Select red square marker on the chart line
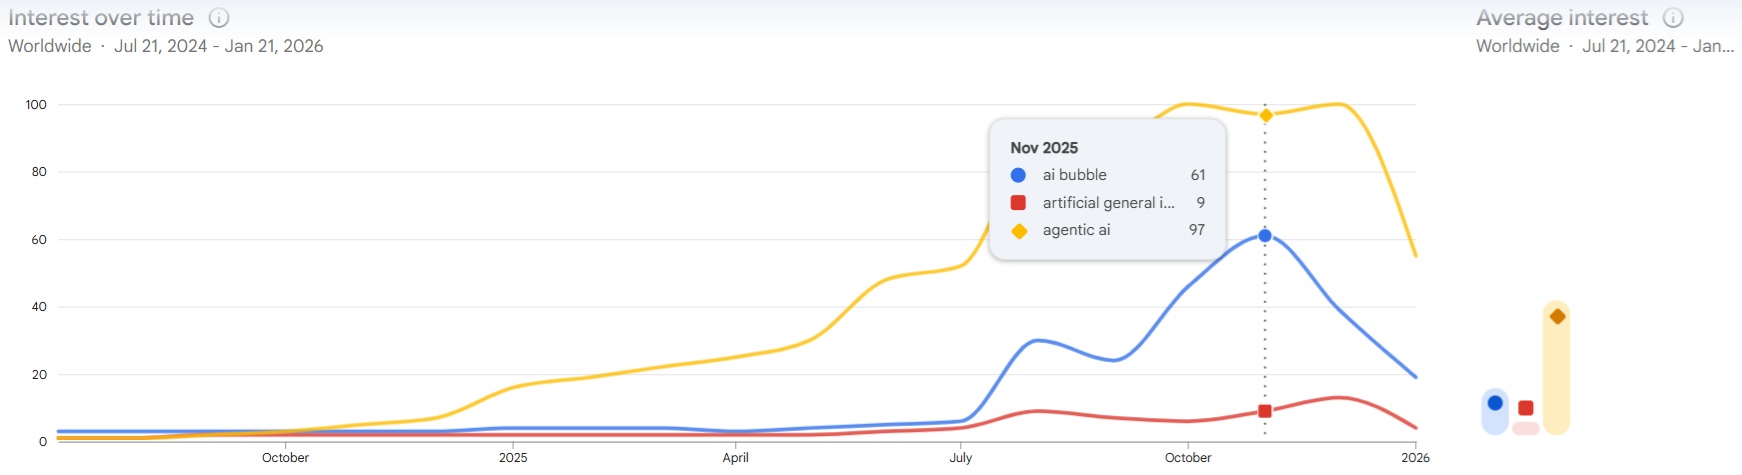Screen dimensions: 1742x475 pos(1265,411)
